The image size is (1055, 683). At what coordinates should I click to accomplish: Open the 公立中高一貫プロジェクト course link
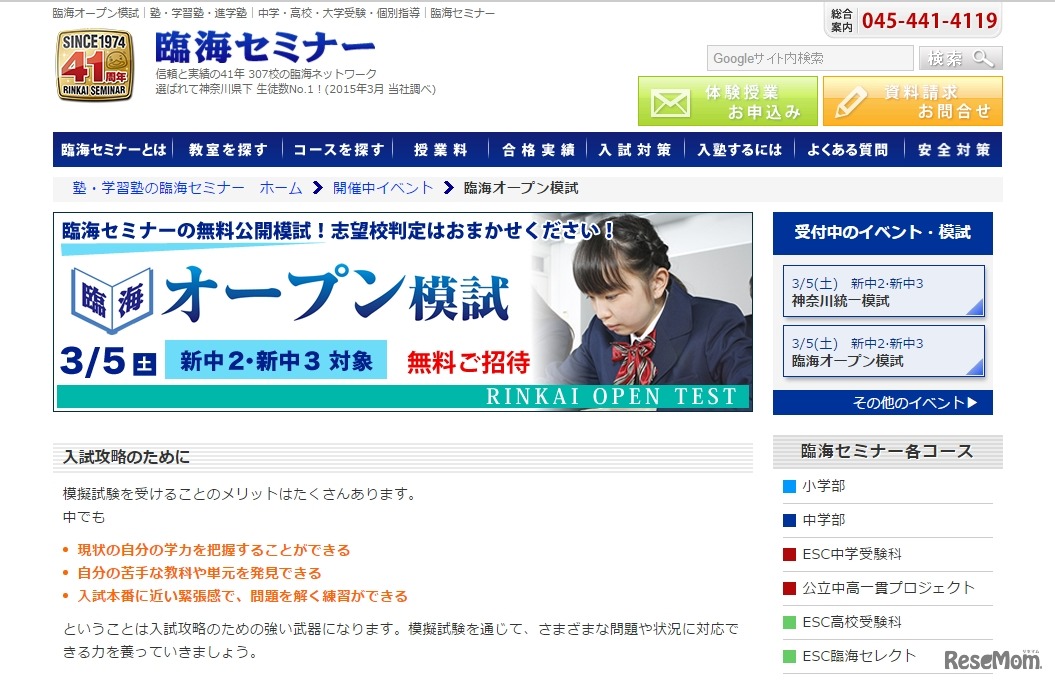[x=888, y=587]
